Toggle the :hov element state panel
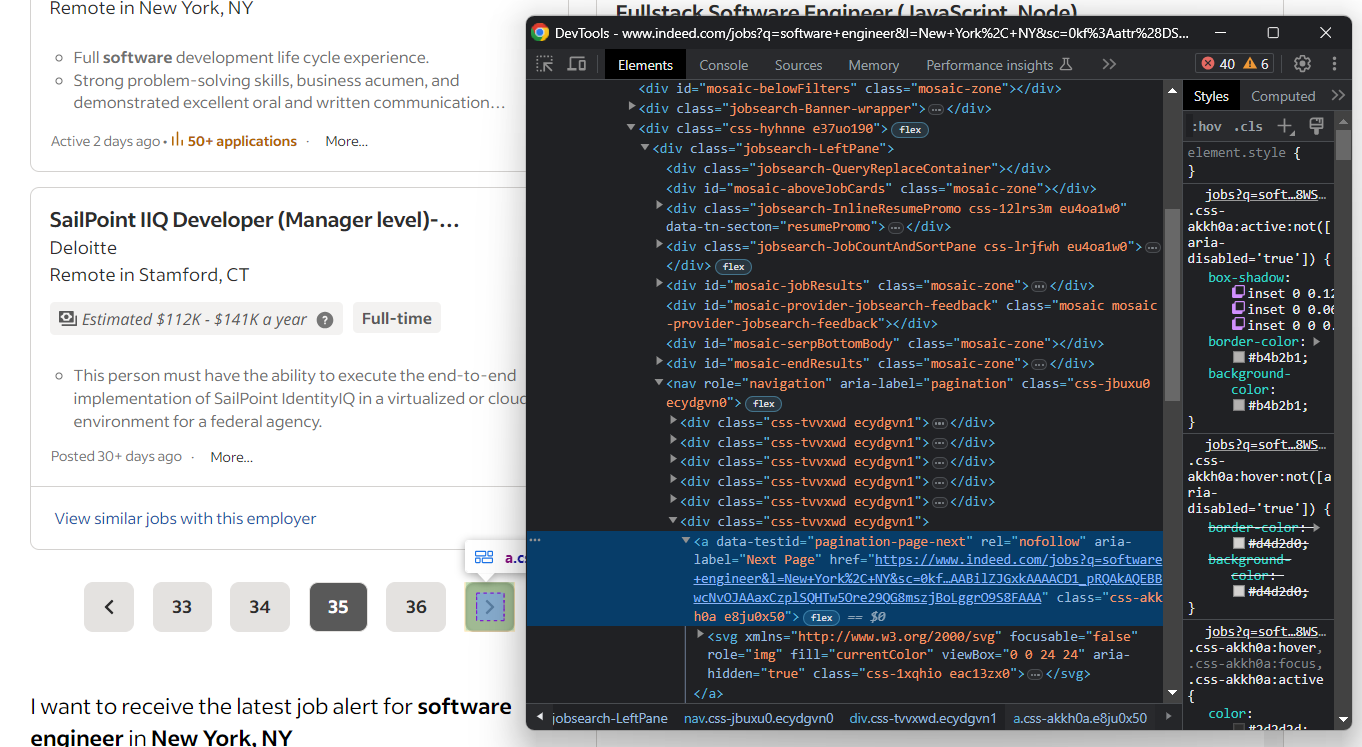 [1207, 126]
